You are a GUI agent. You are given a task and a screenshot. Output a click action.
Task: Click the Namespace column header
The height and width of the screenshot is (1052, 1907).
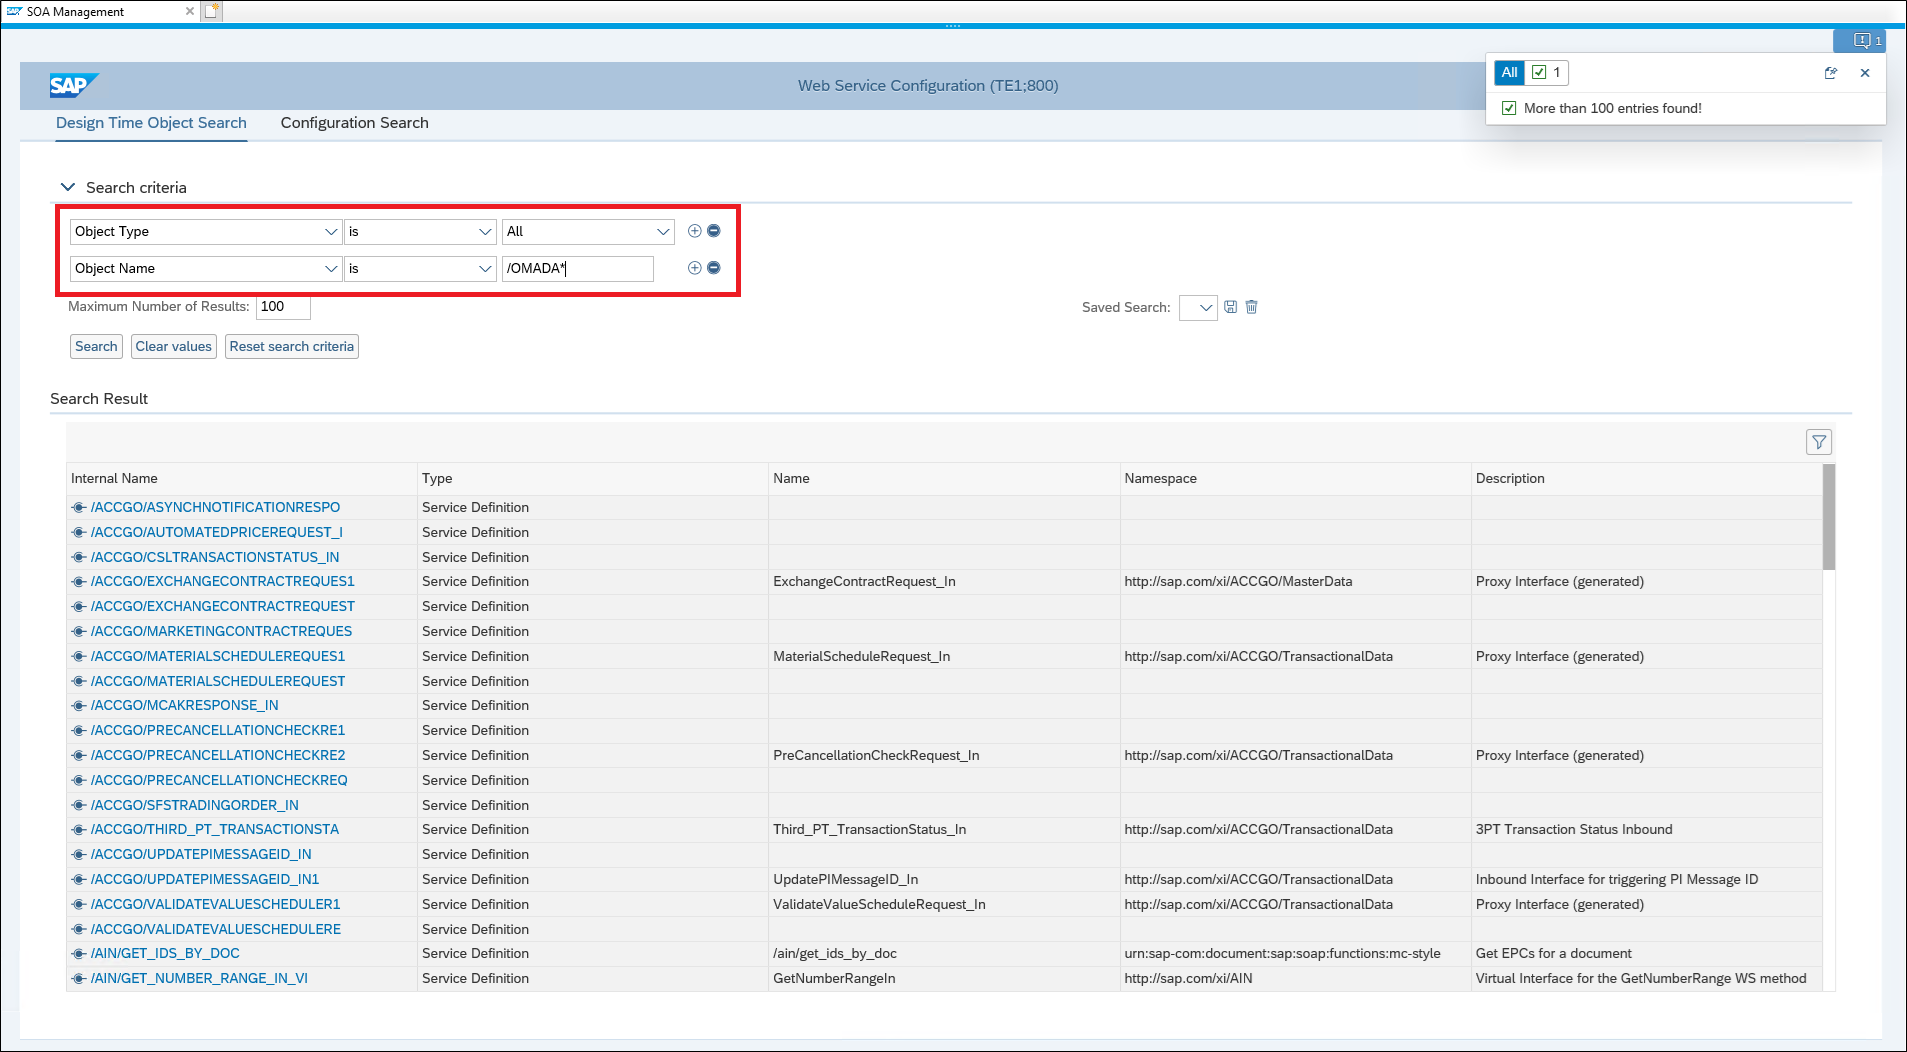point(1295,479)
